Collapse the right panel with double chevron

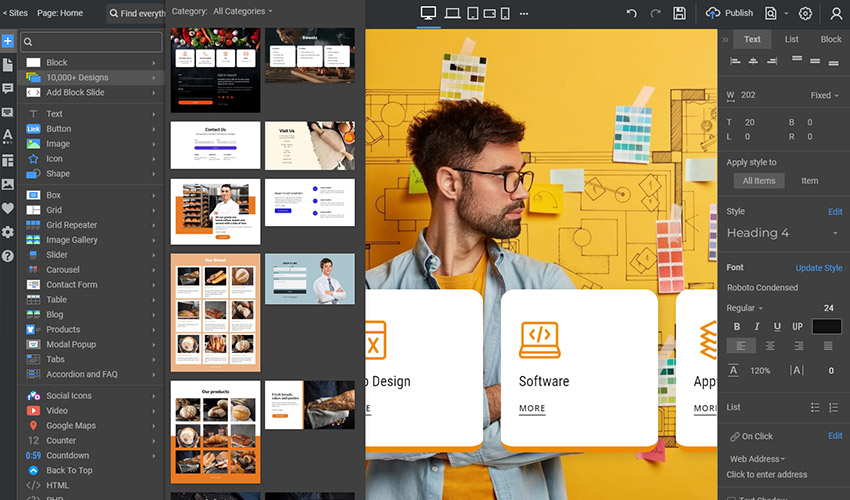tap(725, 40)
